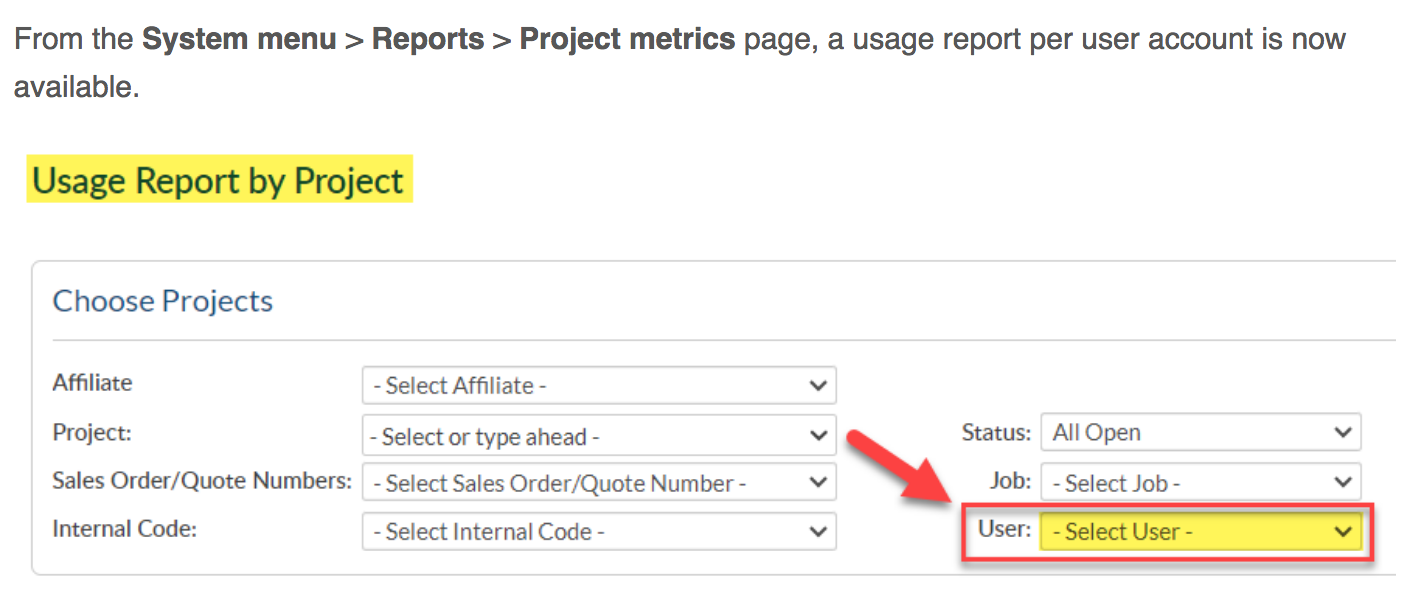Click the chevron arrow on Project dropdown
The width and height of the screenshot is (1422, 606).
[x=818, y=436]
